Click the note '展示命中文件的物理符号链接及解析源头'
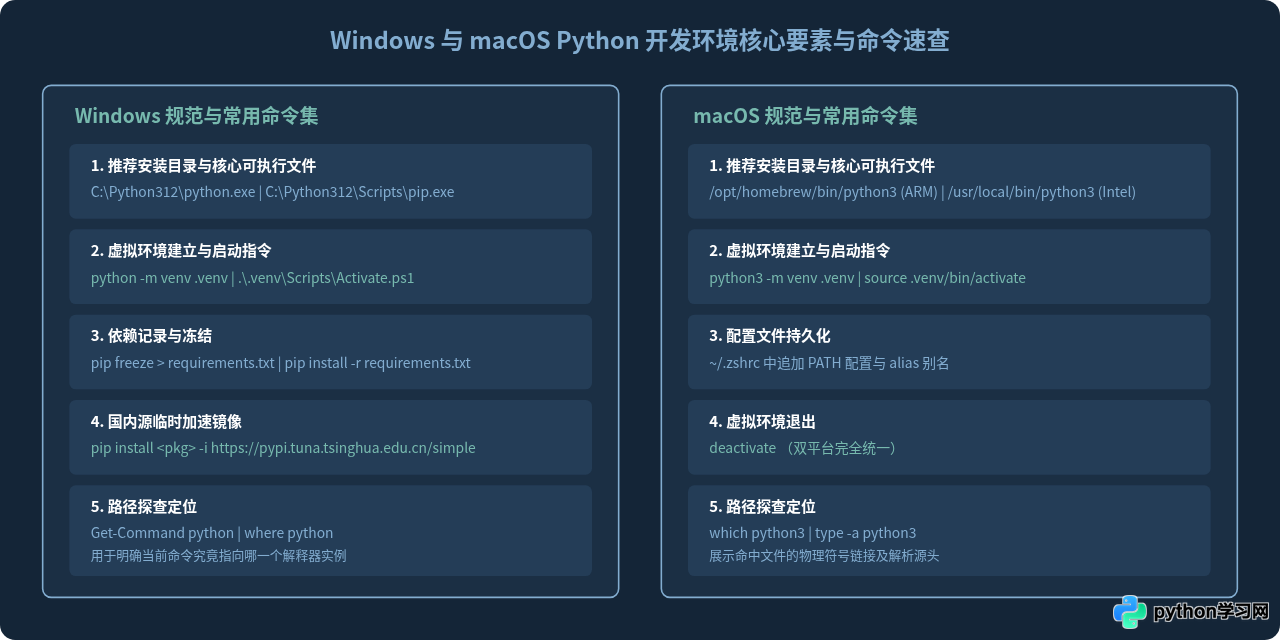The image size is (1280, 640). point(824,556)
